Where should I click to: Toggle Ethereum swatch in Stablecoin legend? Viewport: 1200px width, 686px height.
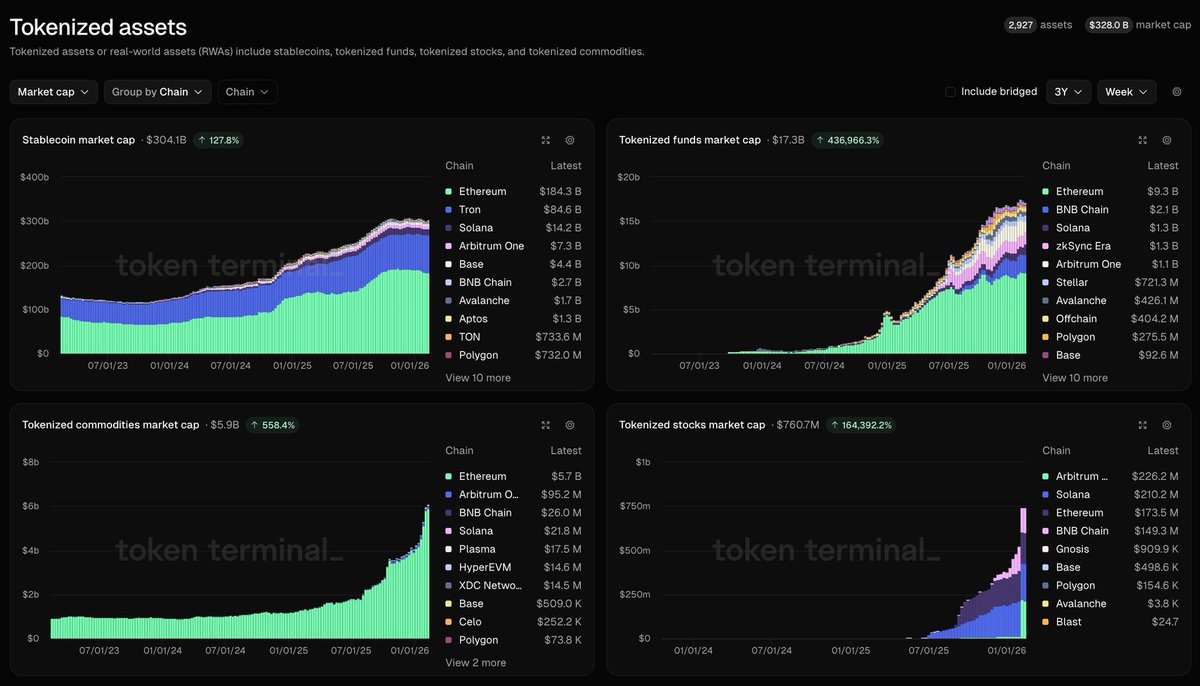tap(449, 192)
